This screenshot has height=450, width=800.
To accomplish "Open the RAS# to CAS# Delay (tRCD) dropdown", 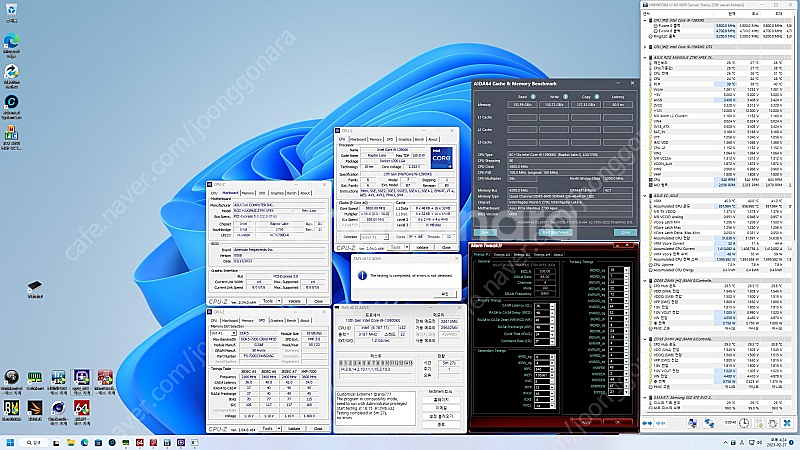I will click(x=552, y=313).
